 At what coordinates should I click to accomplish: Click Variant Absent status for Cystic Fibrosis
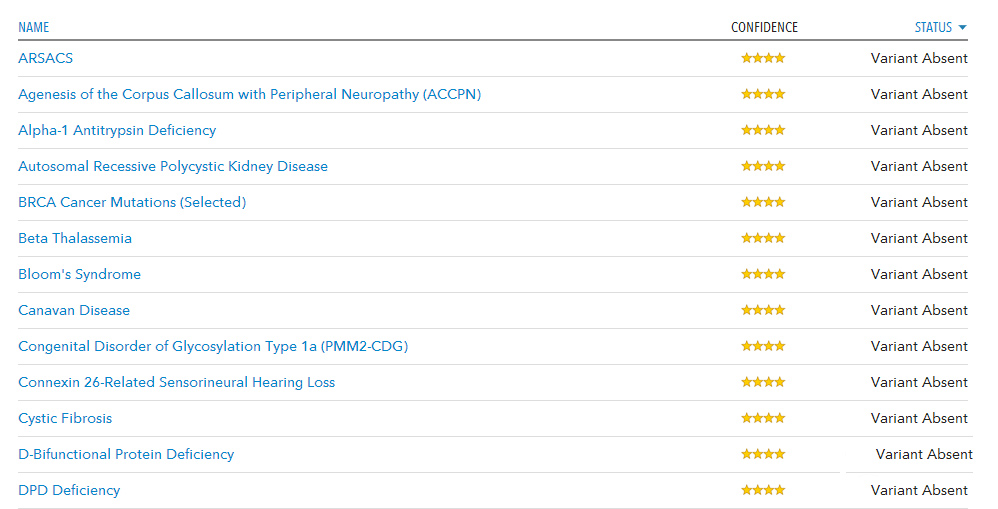coord(919,418)
